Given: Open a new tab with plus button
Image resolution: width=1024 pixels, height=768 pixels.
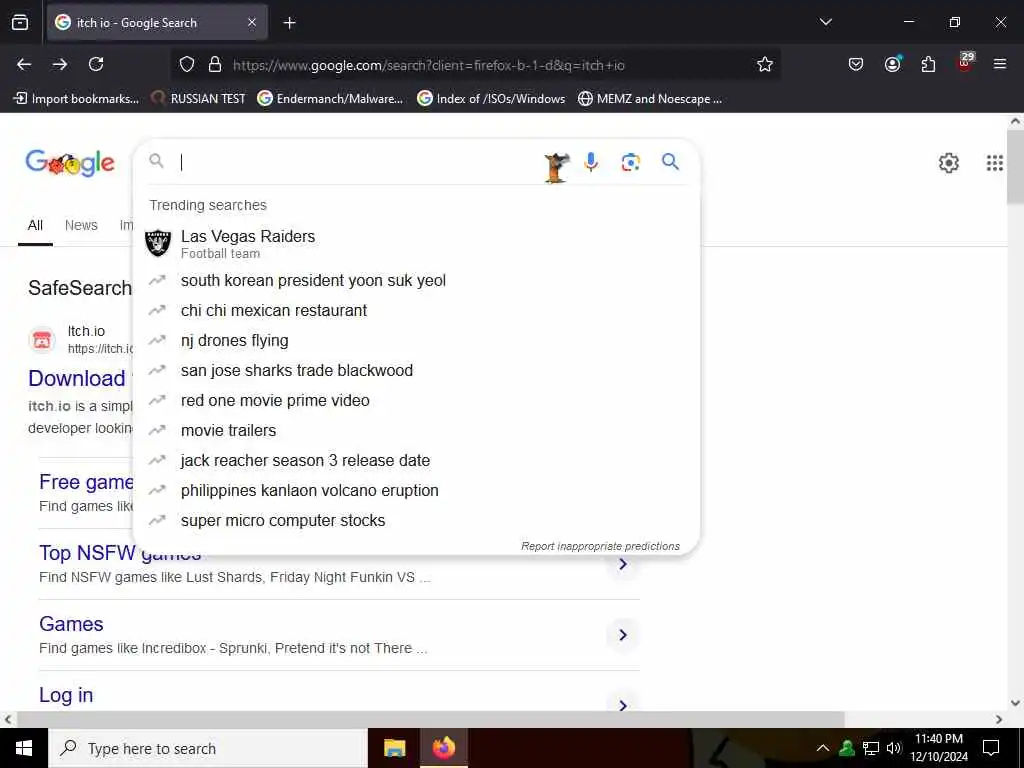Looking at the screenshot, I should tap(289, 23).
